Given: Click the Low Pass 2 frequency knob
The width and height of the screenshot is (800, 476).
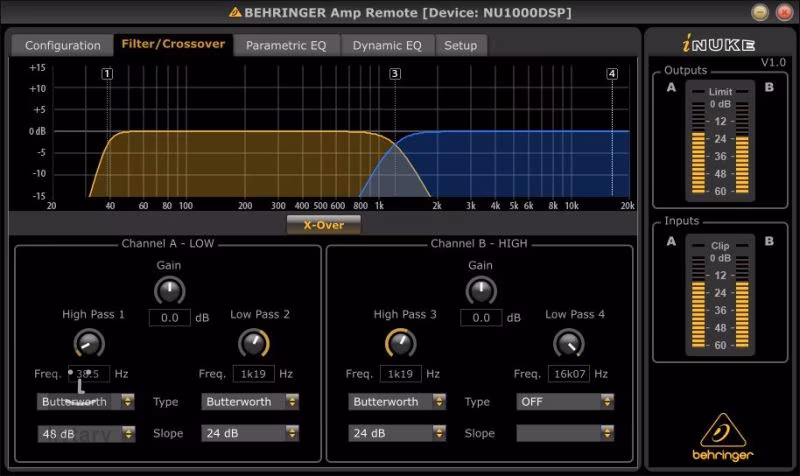Looking at the screenshot, I should pyautogui.click(x=254, y=345).
